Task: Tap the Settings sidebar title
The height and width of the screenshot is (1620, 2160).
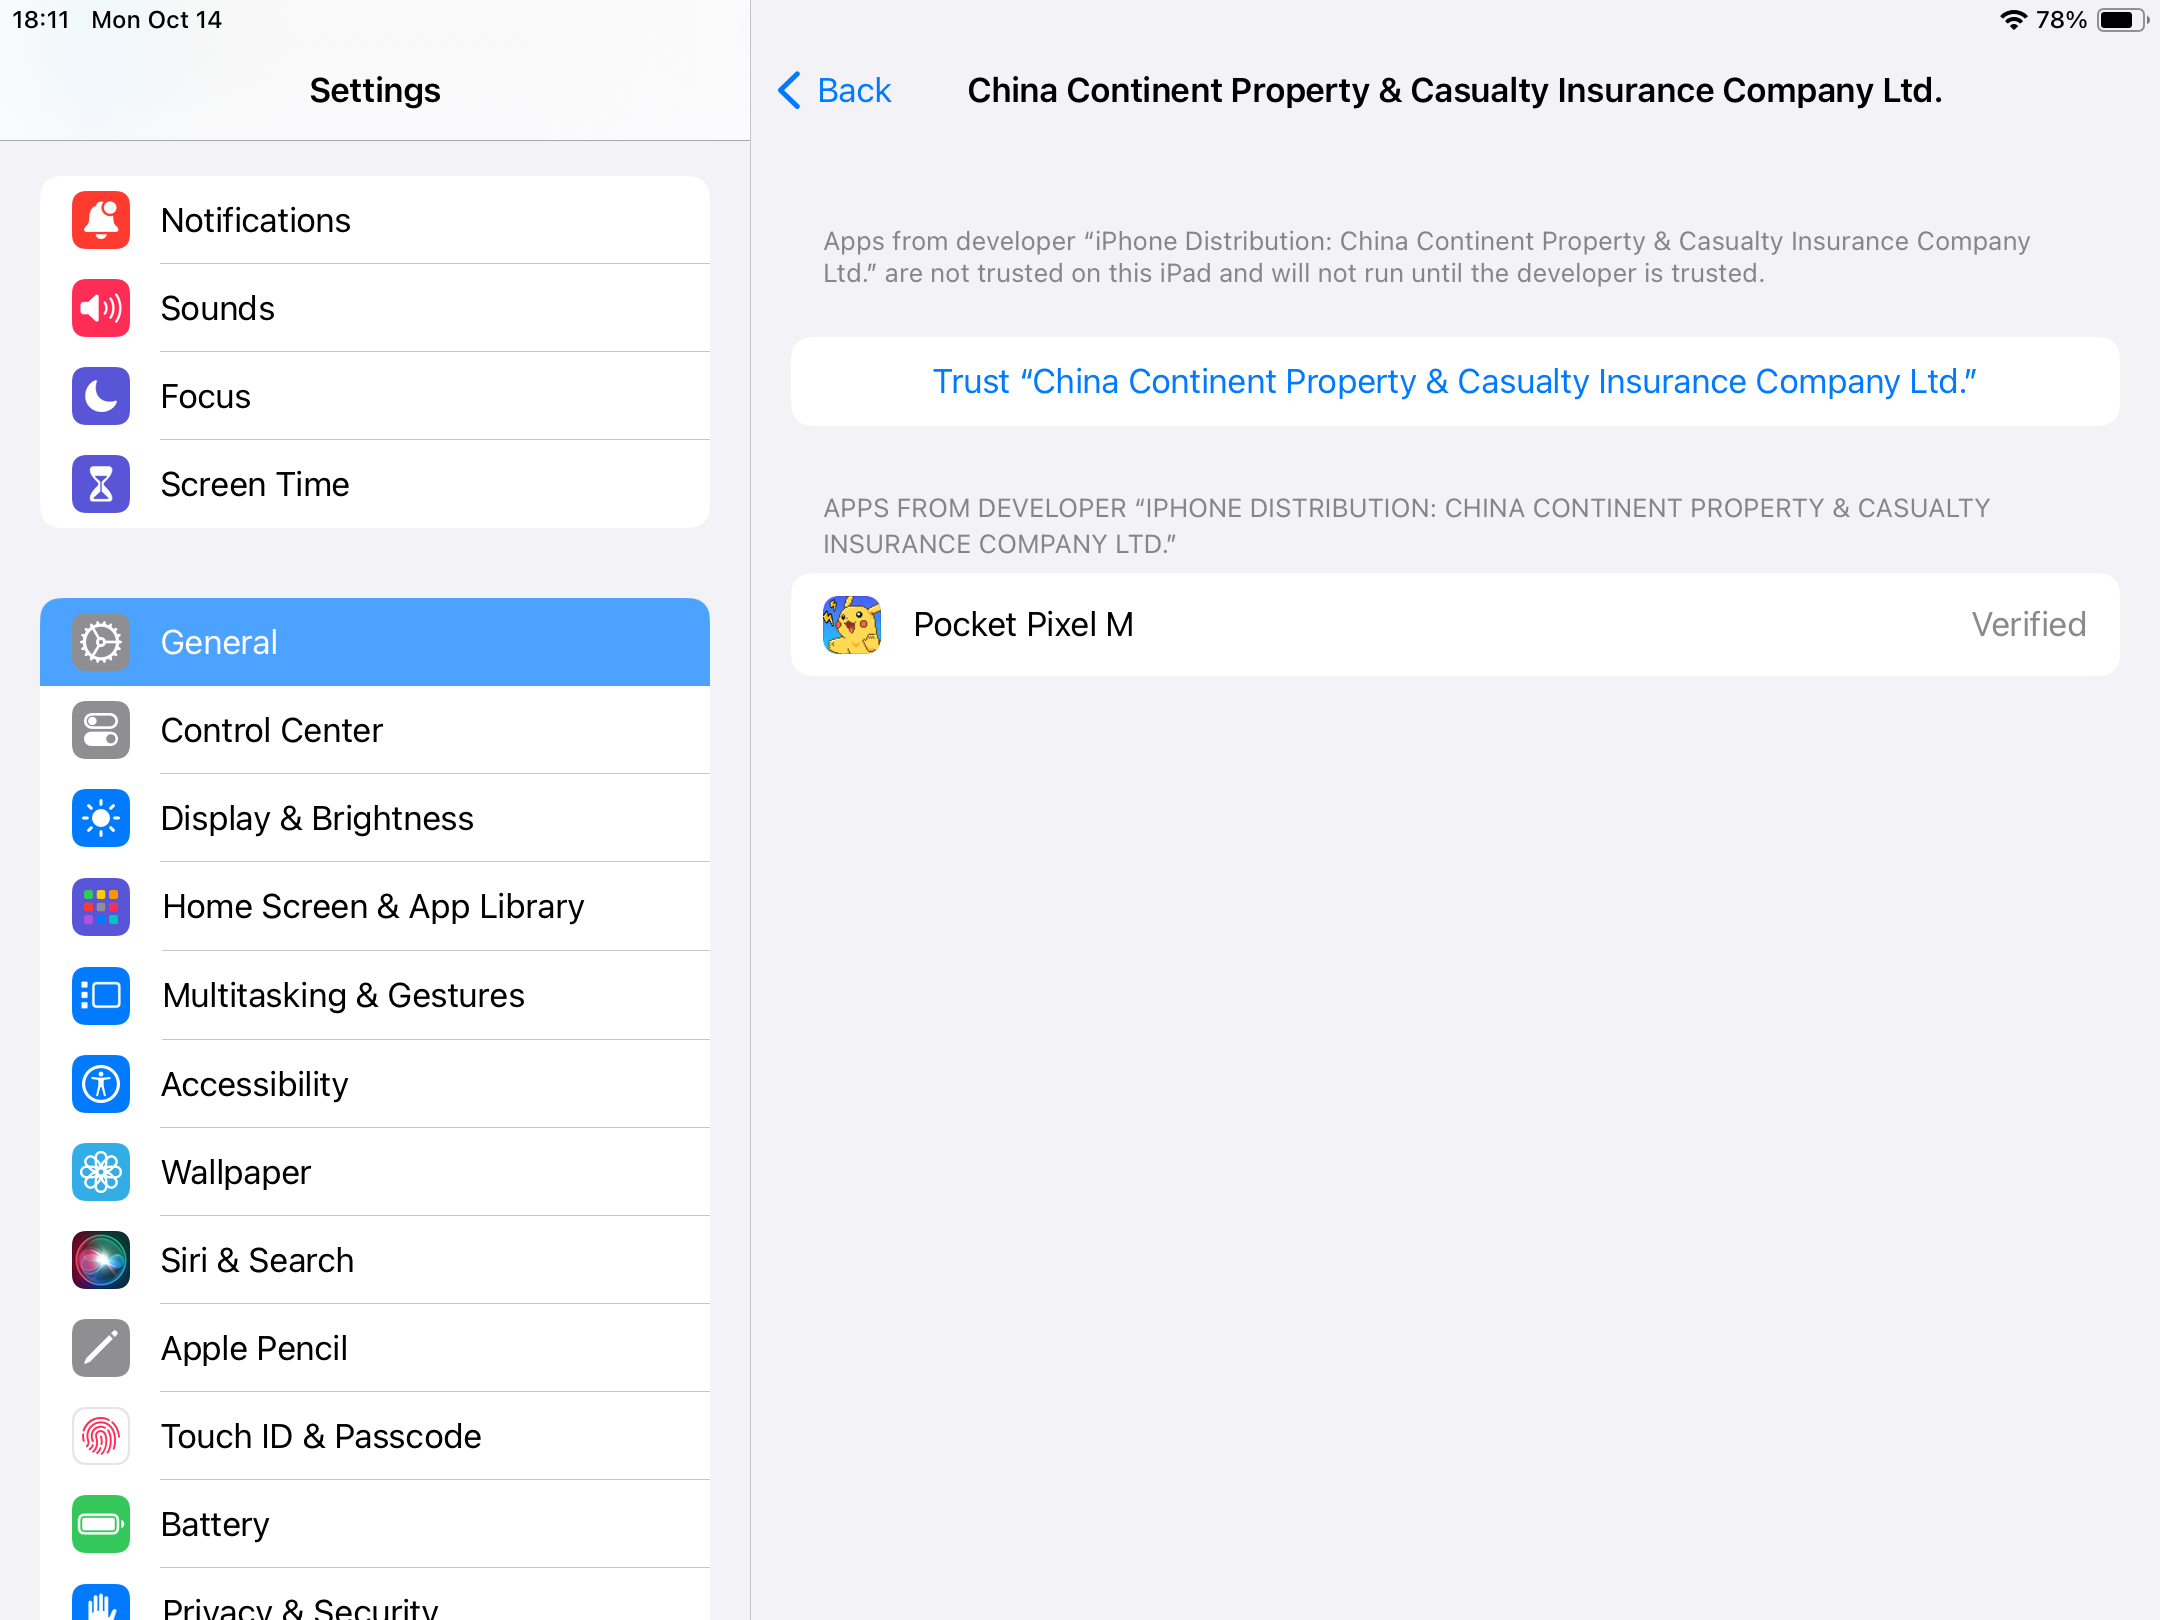Action: [375, 90]
